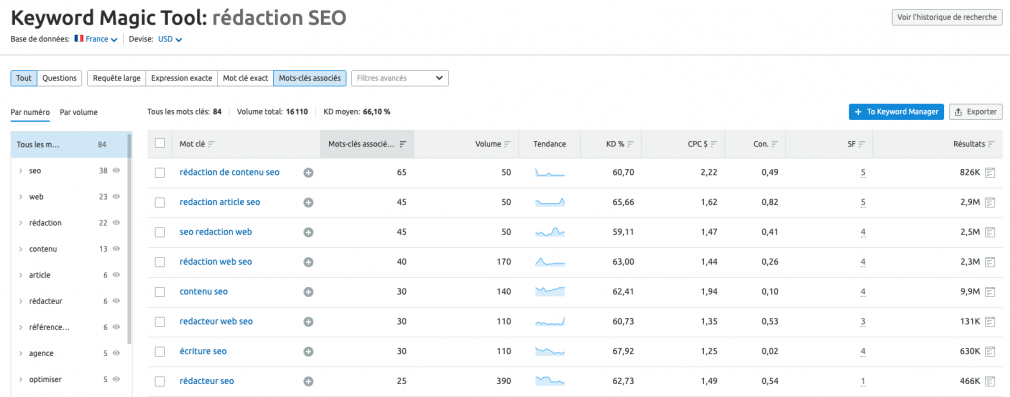Open SERP results icon for 2,9M row
This screenshot has width=1010, height=397.
click(991, 202)
